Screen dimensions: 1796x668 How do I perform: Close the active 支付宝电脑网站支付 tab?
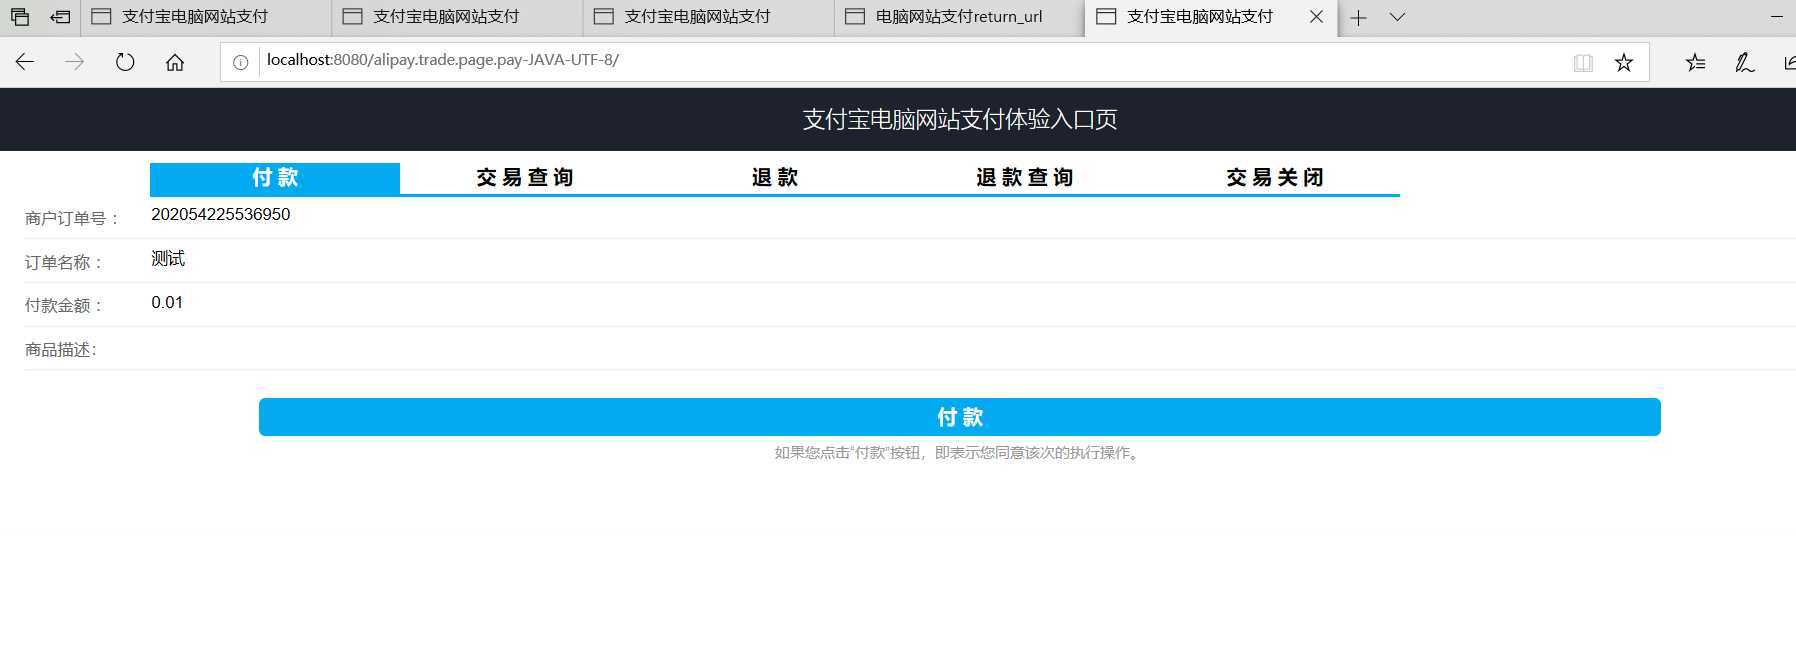1316,17
